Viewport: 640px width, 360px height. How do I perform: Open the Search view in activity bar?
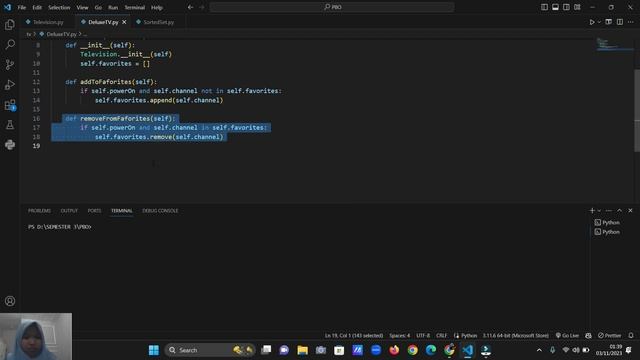[x=10, y=44]
